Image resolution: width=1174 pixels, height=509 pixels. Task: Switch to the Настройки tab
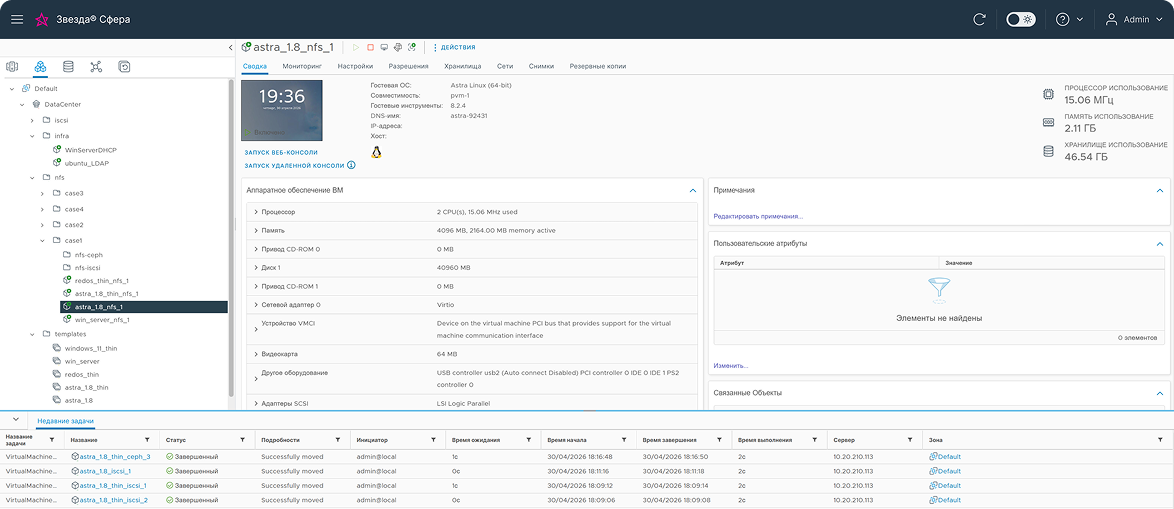(355, 67)
